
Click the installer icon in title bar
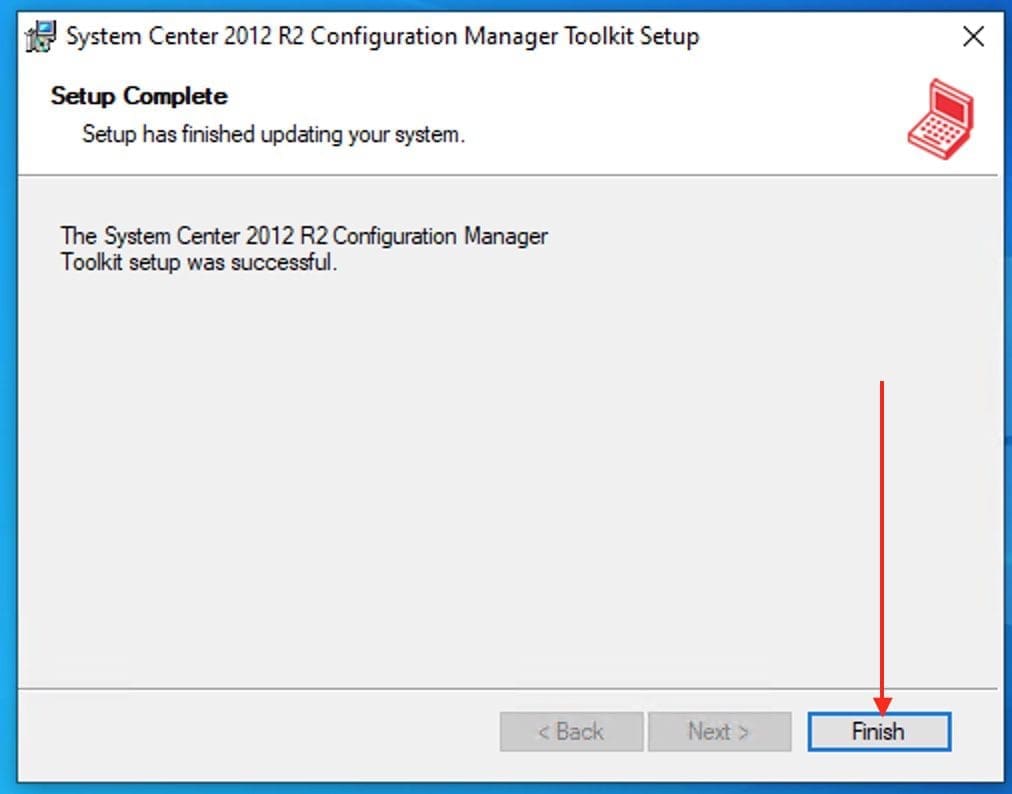[41, 38]
